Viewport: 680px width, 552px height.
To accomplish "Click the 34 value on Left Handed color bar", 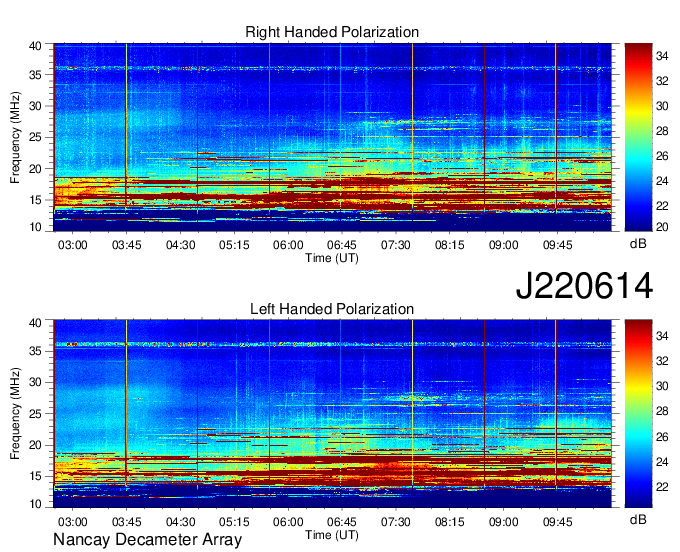I will (662, 336).
